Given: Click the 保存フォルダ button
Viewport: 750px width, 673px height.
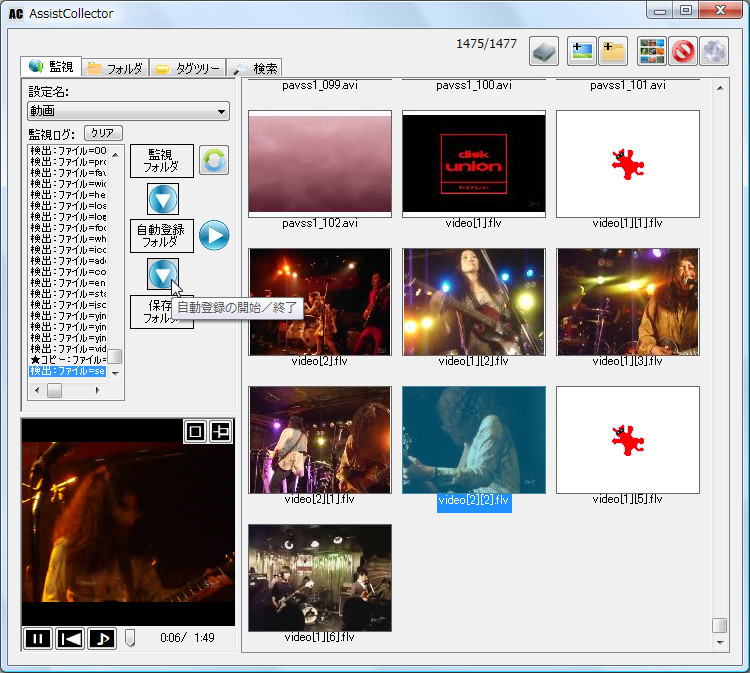Looking at the screenshot, I should pyautogui.click(x=162, y=312).
